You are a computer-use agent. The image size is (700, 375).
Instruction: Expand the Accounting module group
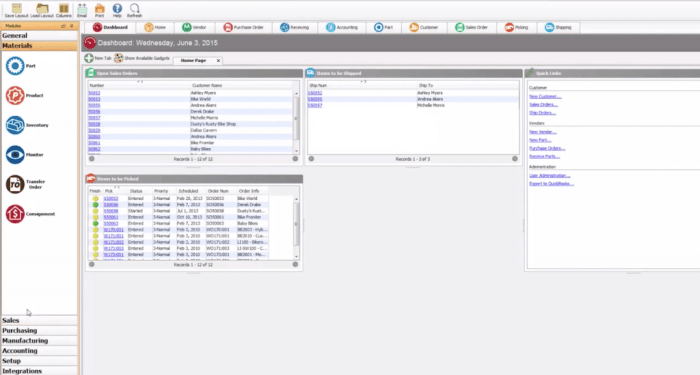point(39,350)
